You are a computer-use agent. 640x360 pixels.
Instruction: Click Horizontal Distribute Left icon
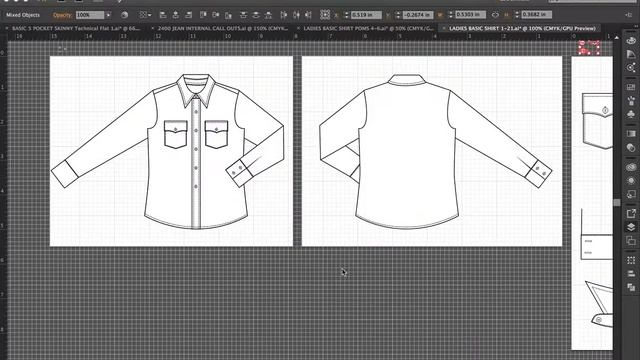284,15
